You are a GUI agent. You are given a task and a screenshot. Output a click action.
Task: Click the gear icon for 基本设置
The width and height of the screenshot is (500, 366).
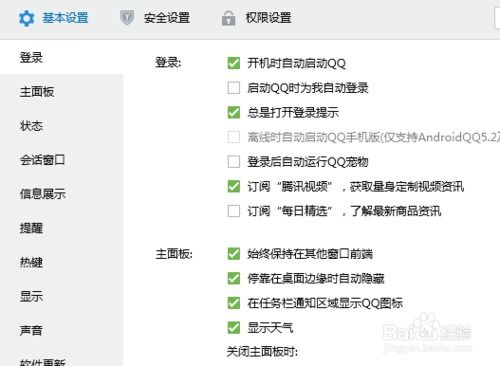coord(27,18)
